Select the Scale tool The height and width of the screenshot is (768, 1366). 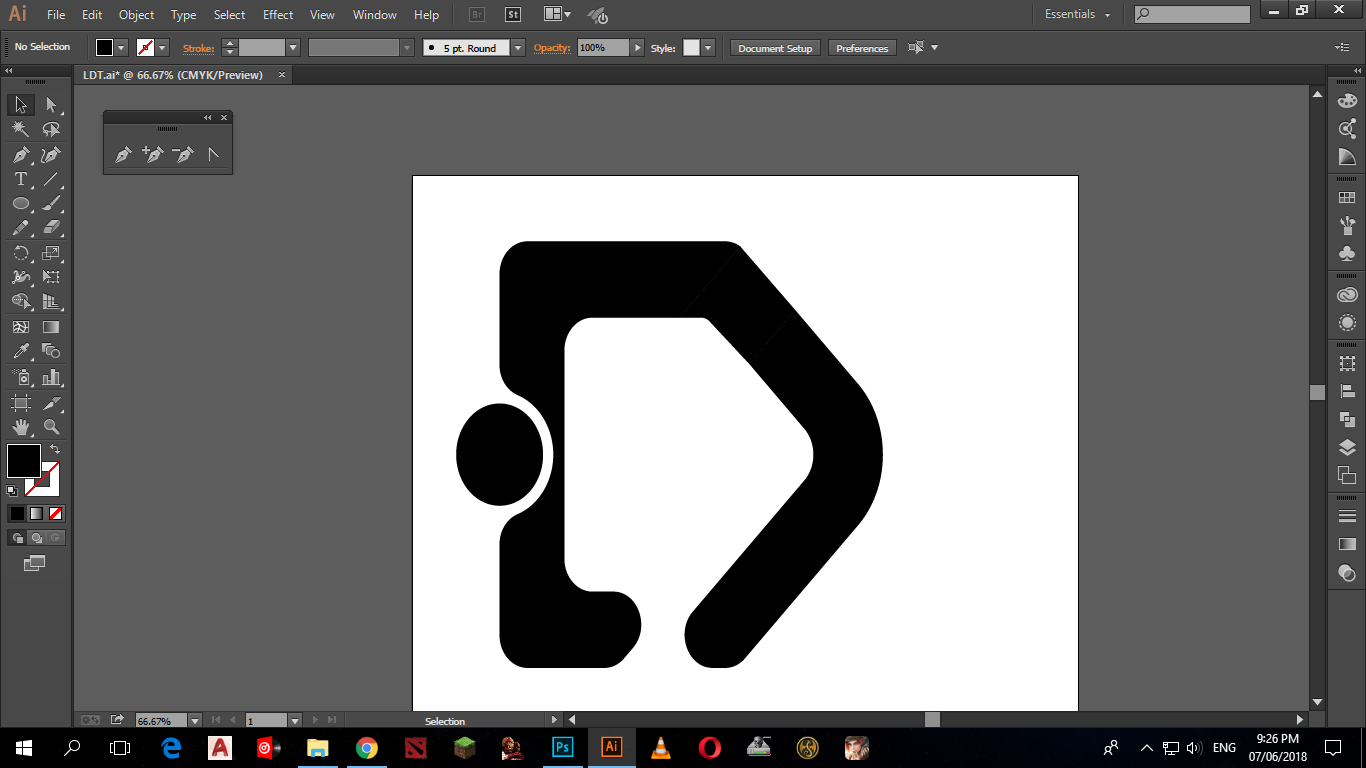tap(52, 253)
